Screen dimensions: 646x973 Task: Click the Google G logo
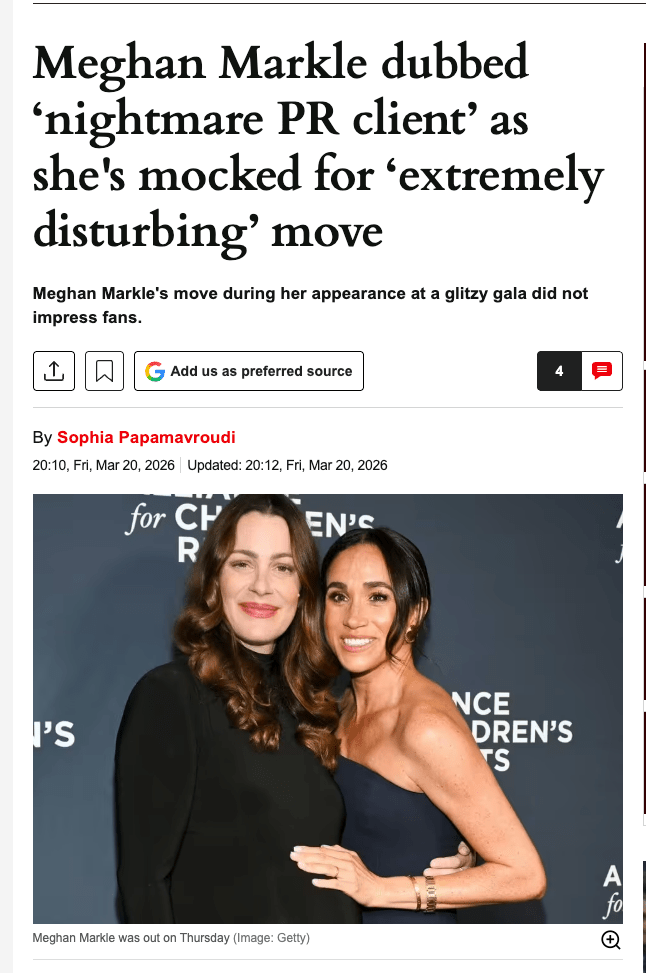155,371
